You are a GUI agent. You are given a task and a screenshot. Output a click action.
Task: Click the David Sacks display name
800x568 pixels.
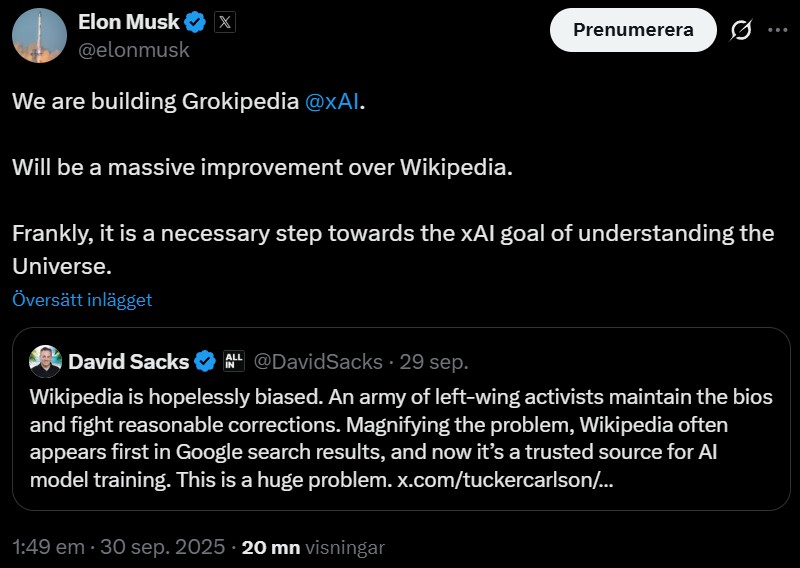[129, 360]
